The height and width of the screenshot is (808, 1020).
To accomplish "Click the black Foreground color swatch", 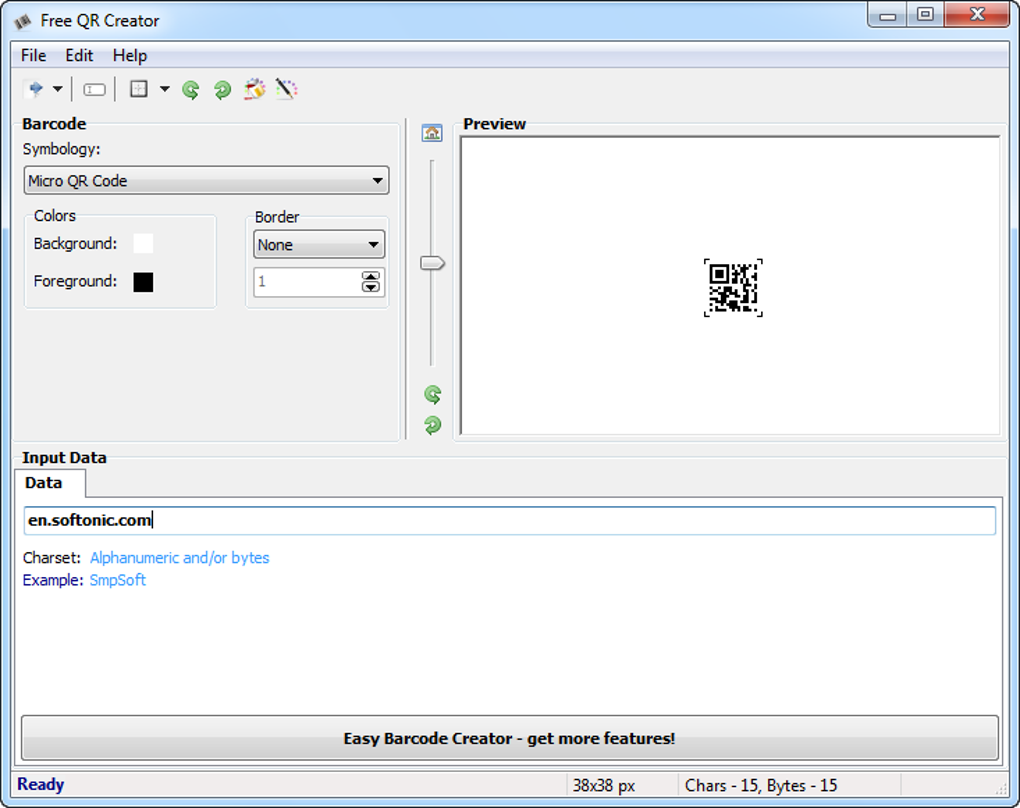I will [x=143, y=282].
